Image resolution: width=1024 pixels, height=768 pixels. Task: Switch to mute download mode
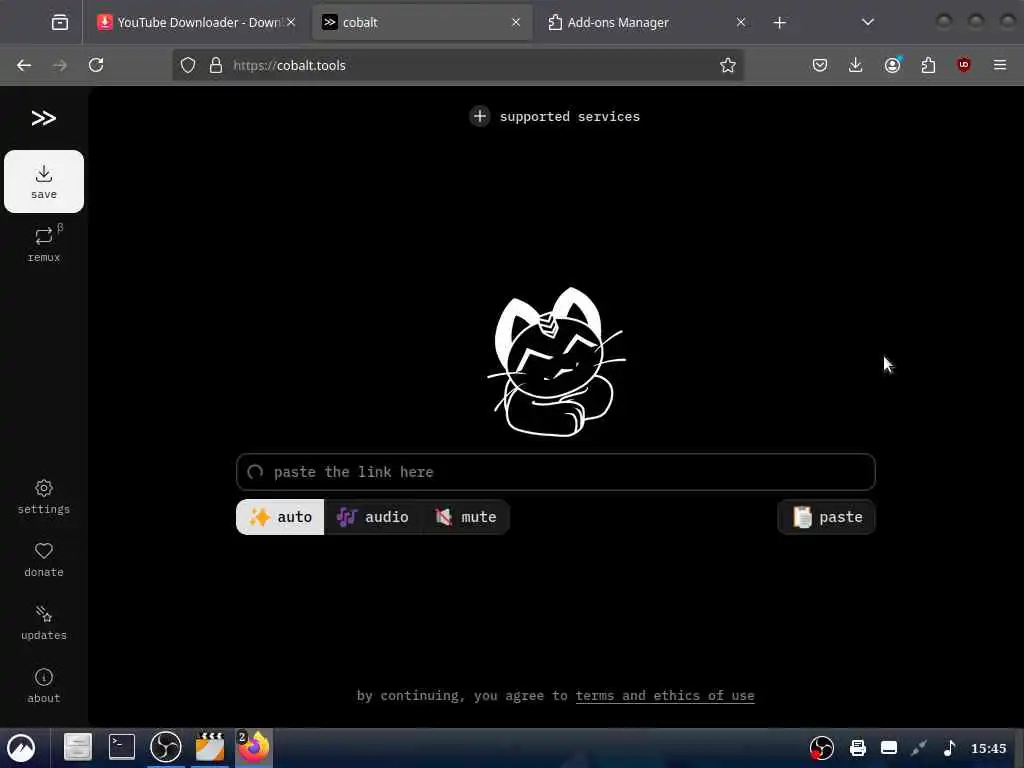tap(466, 517)
